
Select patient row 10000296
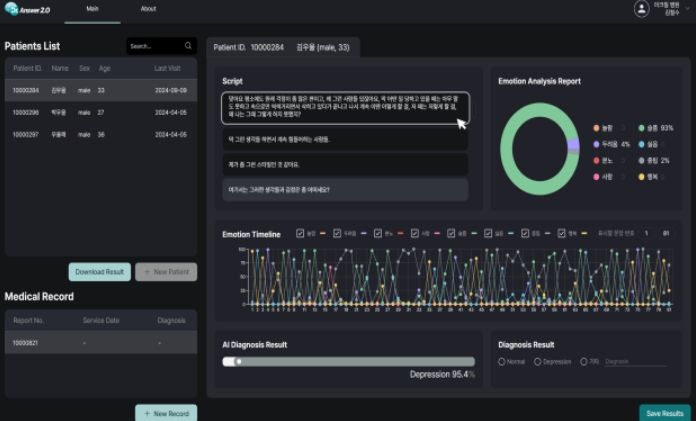100,112
